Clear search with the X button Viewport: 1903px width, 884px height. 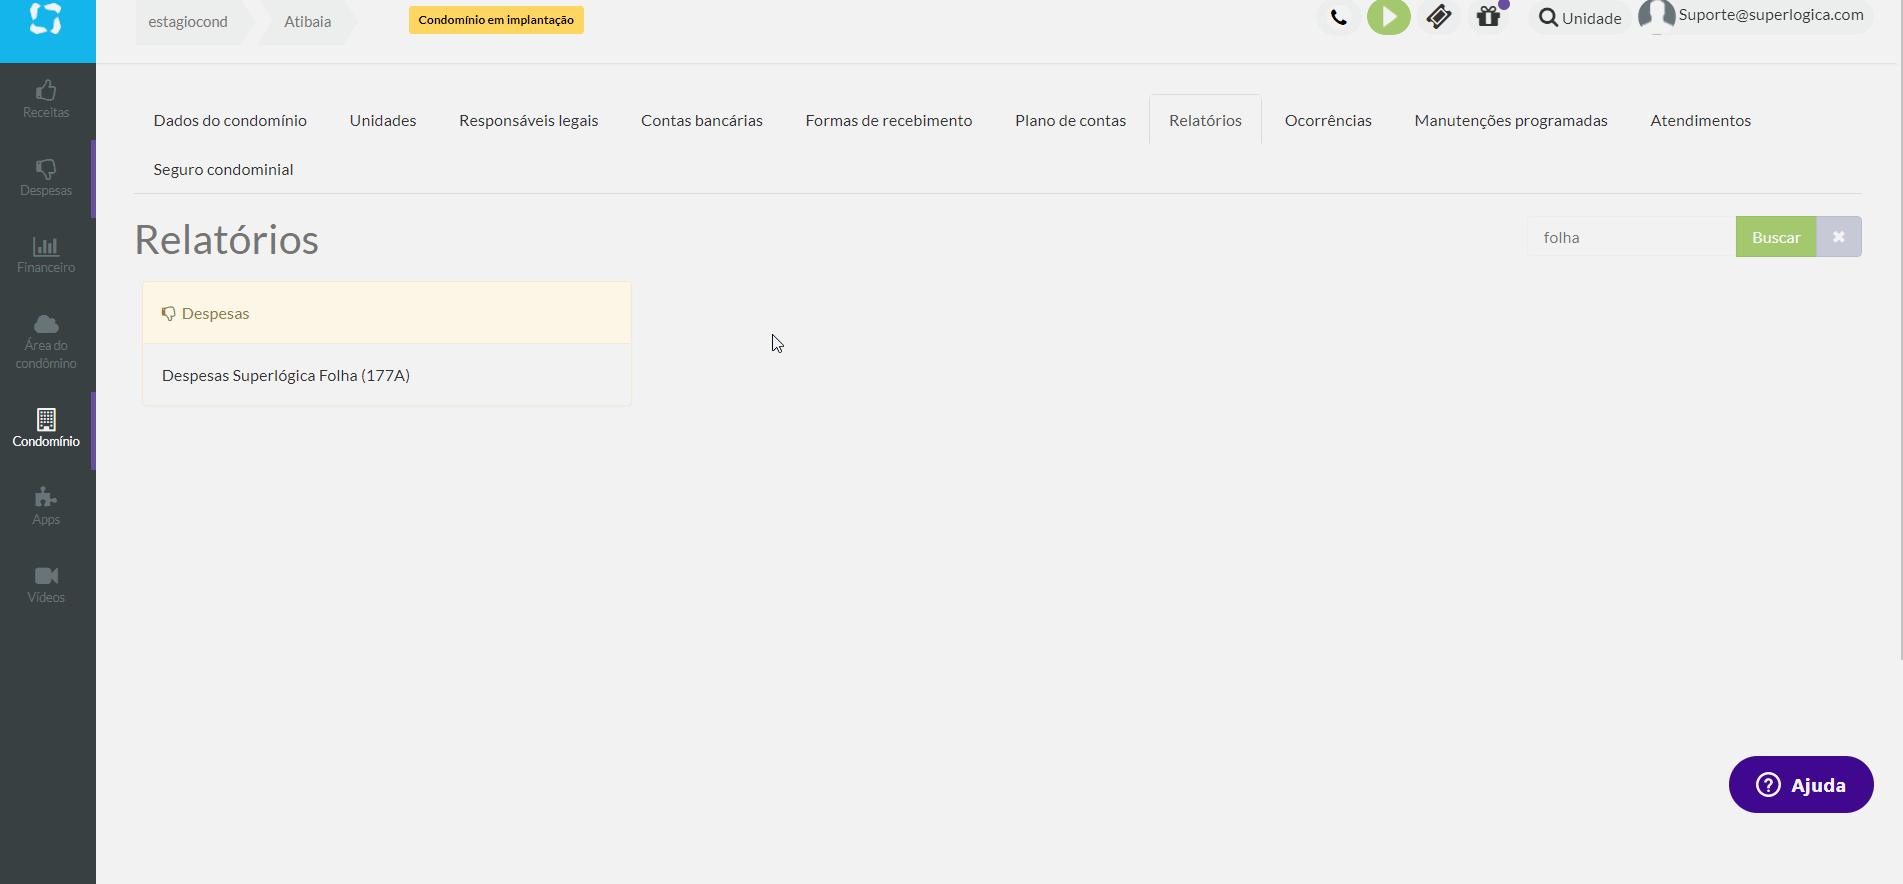(1838, 237)
